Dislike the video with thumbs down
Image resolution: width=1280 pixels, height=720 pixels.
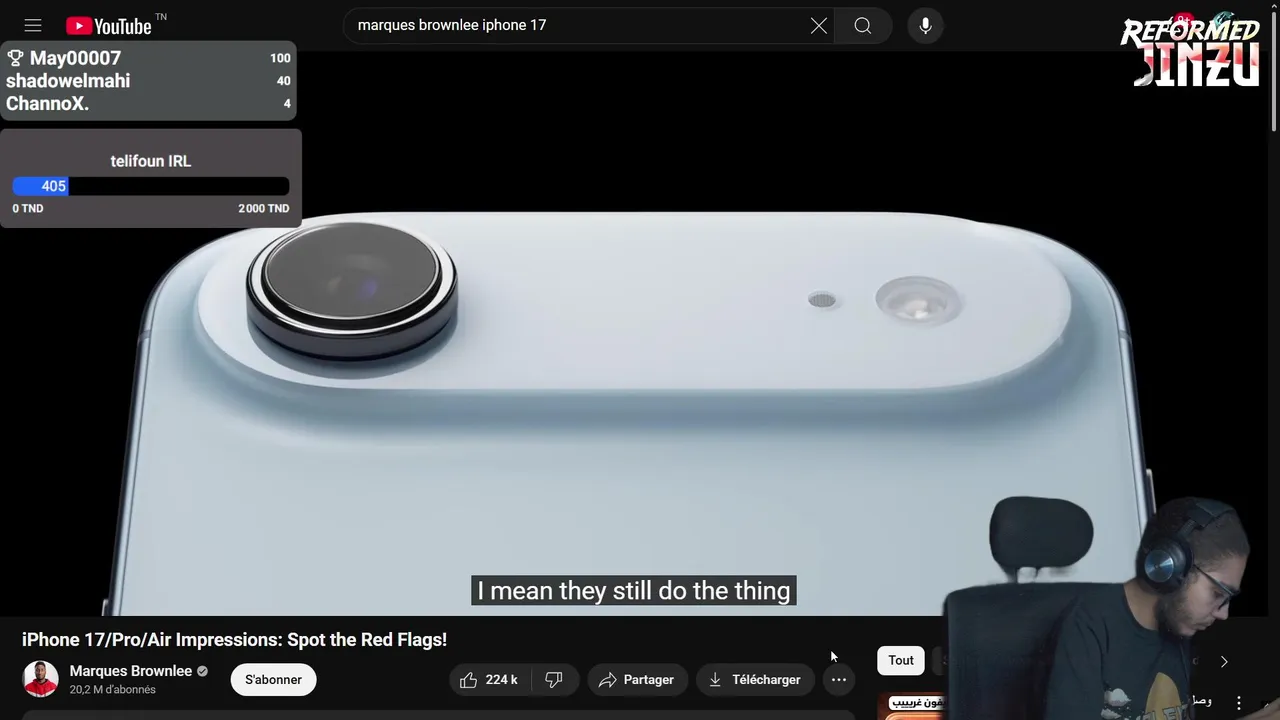(554, 680)
